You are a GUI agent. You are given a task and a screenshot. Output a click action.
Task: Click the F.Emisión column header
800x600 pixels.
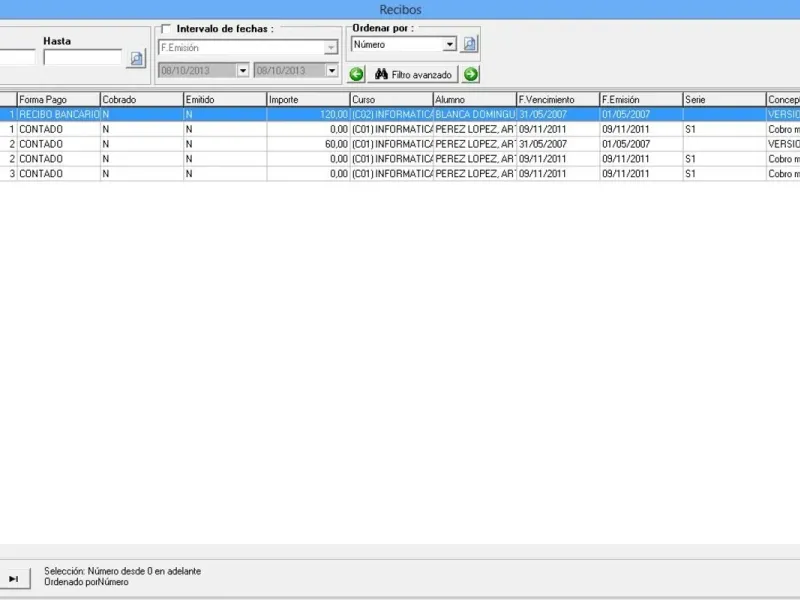pos(641,99)
